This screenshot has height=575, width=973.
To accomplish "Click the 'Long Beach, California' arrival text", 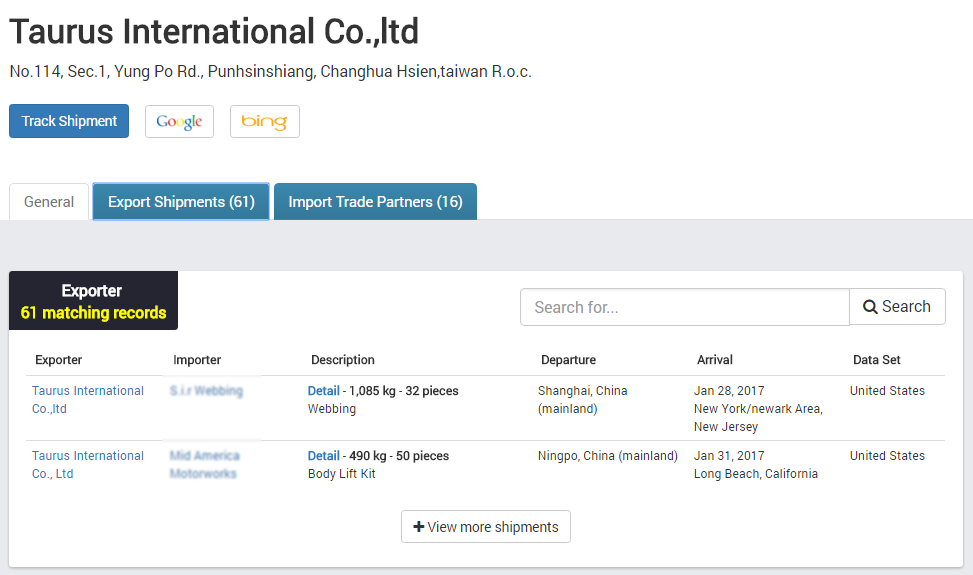I will click(756, 474).
